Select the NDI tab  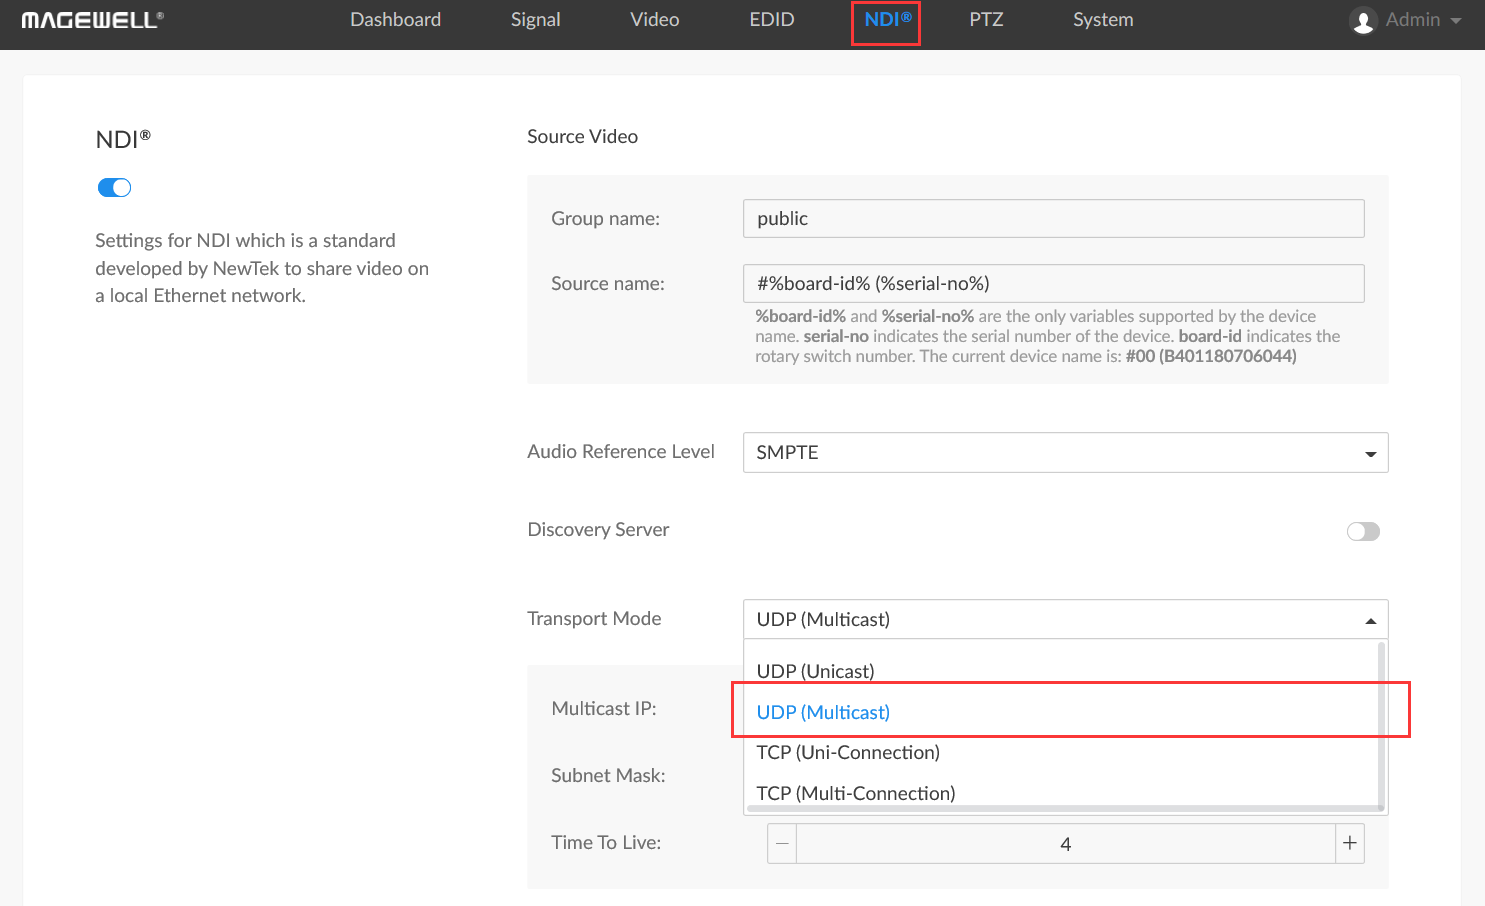coord(887,20)
